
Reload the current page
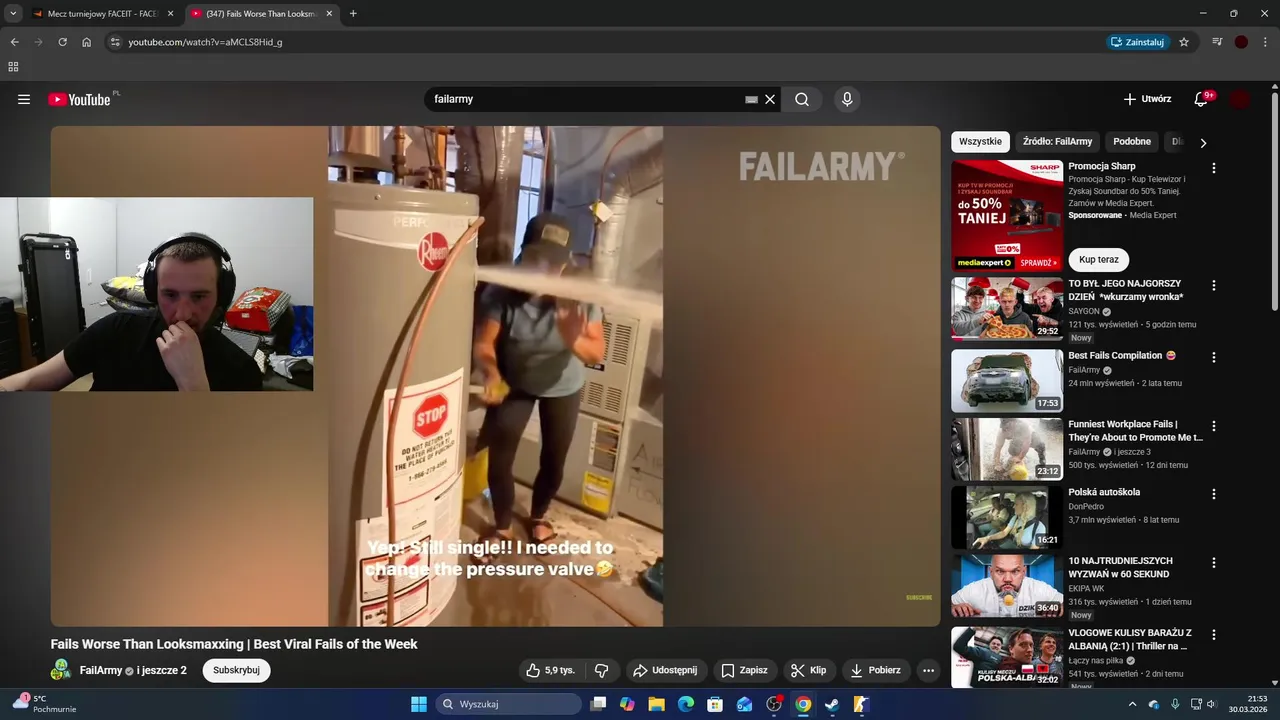(x=62, y=42)
